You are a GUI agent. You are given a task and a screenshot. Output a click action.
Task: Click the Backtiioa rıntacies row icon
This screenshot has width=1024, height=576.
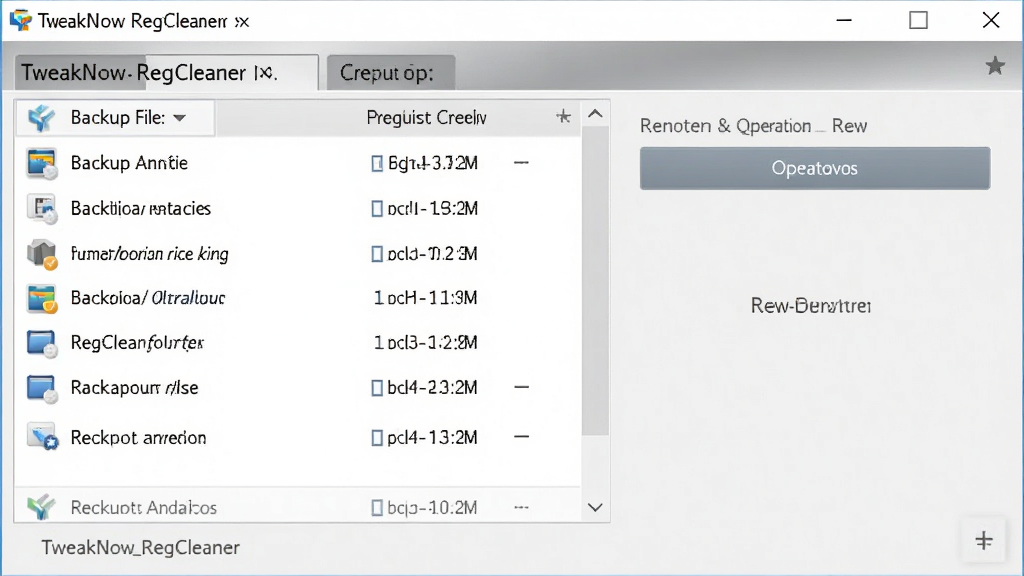coord(42,209)
